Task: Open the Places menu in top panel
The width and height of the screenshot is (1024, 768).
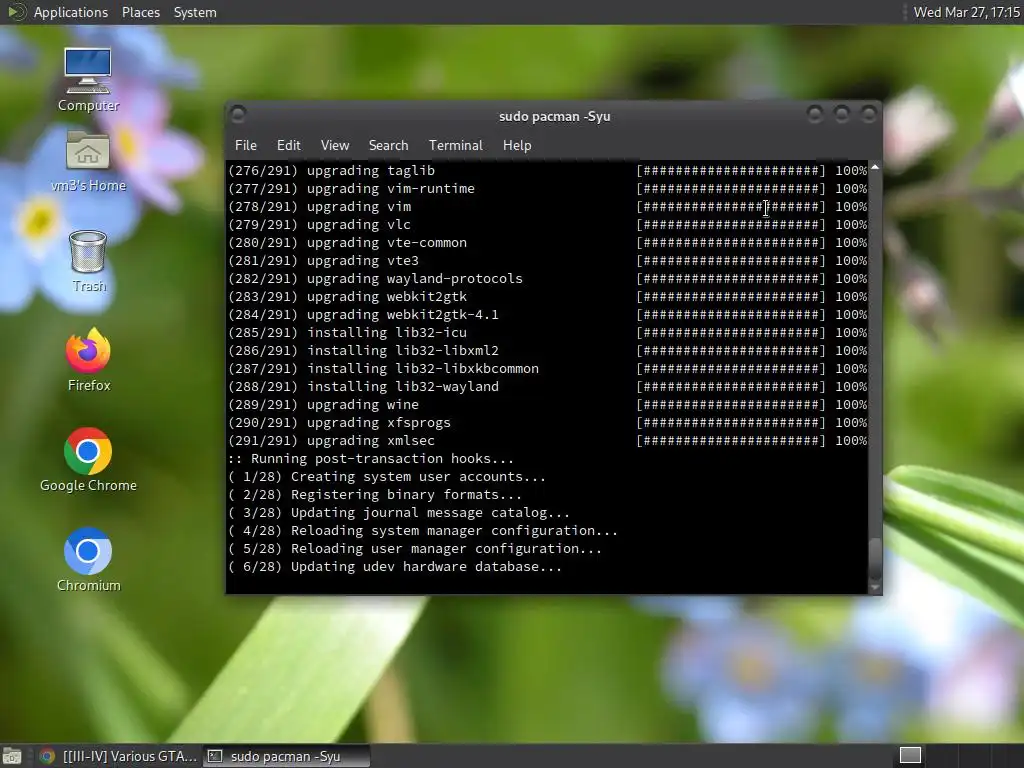Action: pyautogui.click(x=140, y=12)
